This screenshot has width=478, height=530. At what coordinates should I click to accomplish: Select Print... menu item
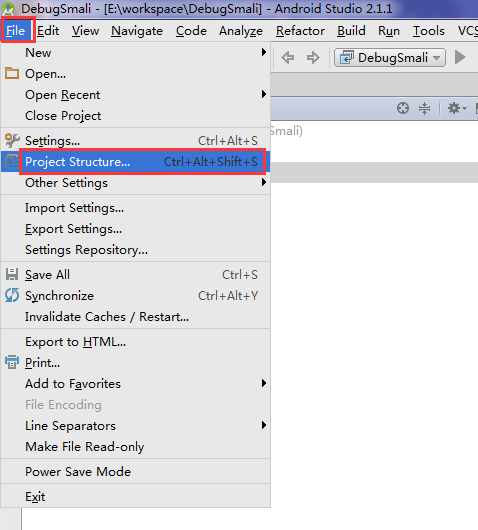[135, 362]
